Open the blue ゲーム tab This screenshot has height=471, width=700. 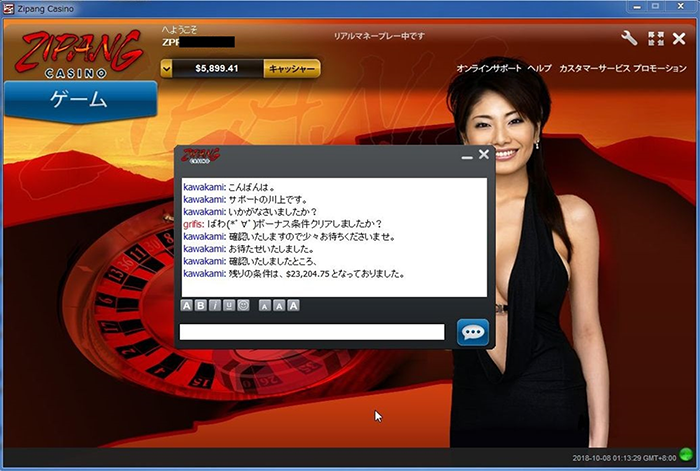(x=79, y=100)
